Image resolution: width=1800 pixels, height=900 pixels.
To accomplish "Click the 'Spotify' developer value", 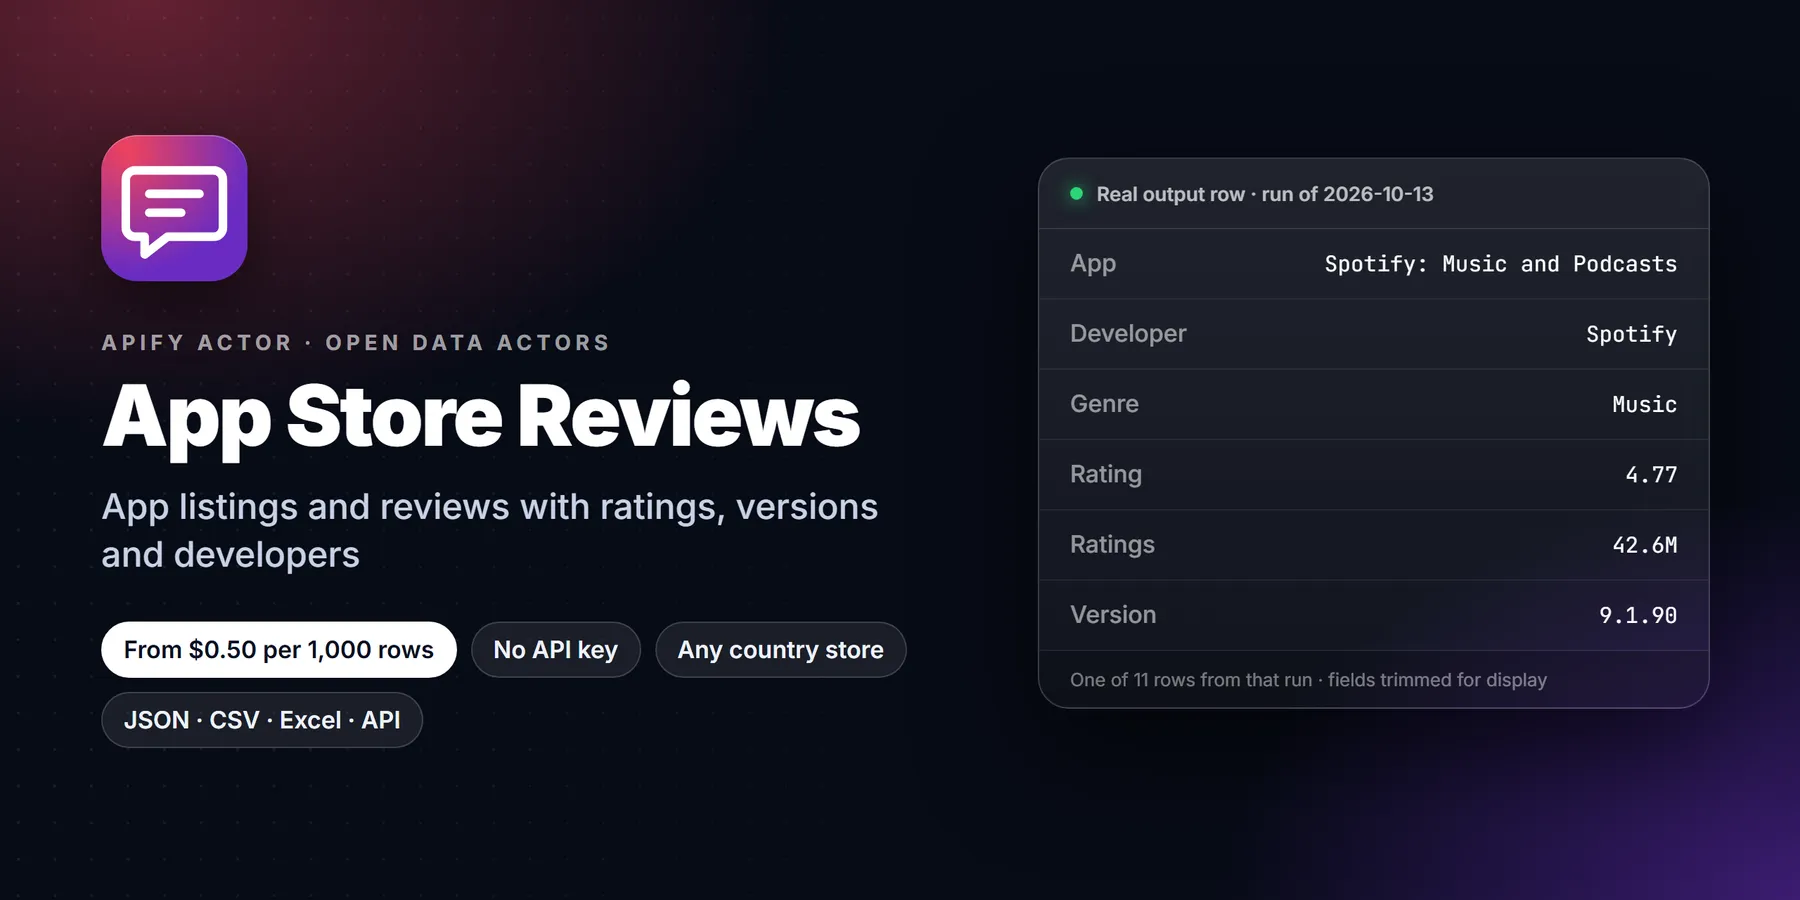I will point(1632,335).
